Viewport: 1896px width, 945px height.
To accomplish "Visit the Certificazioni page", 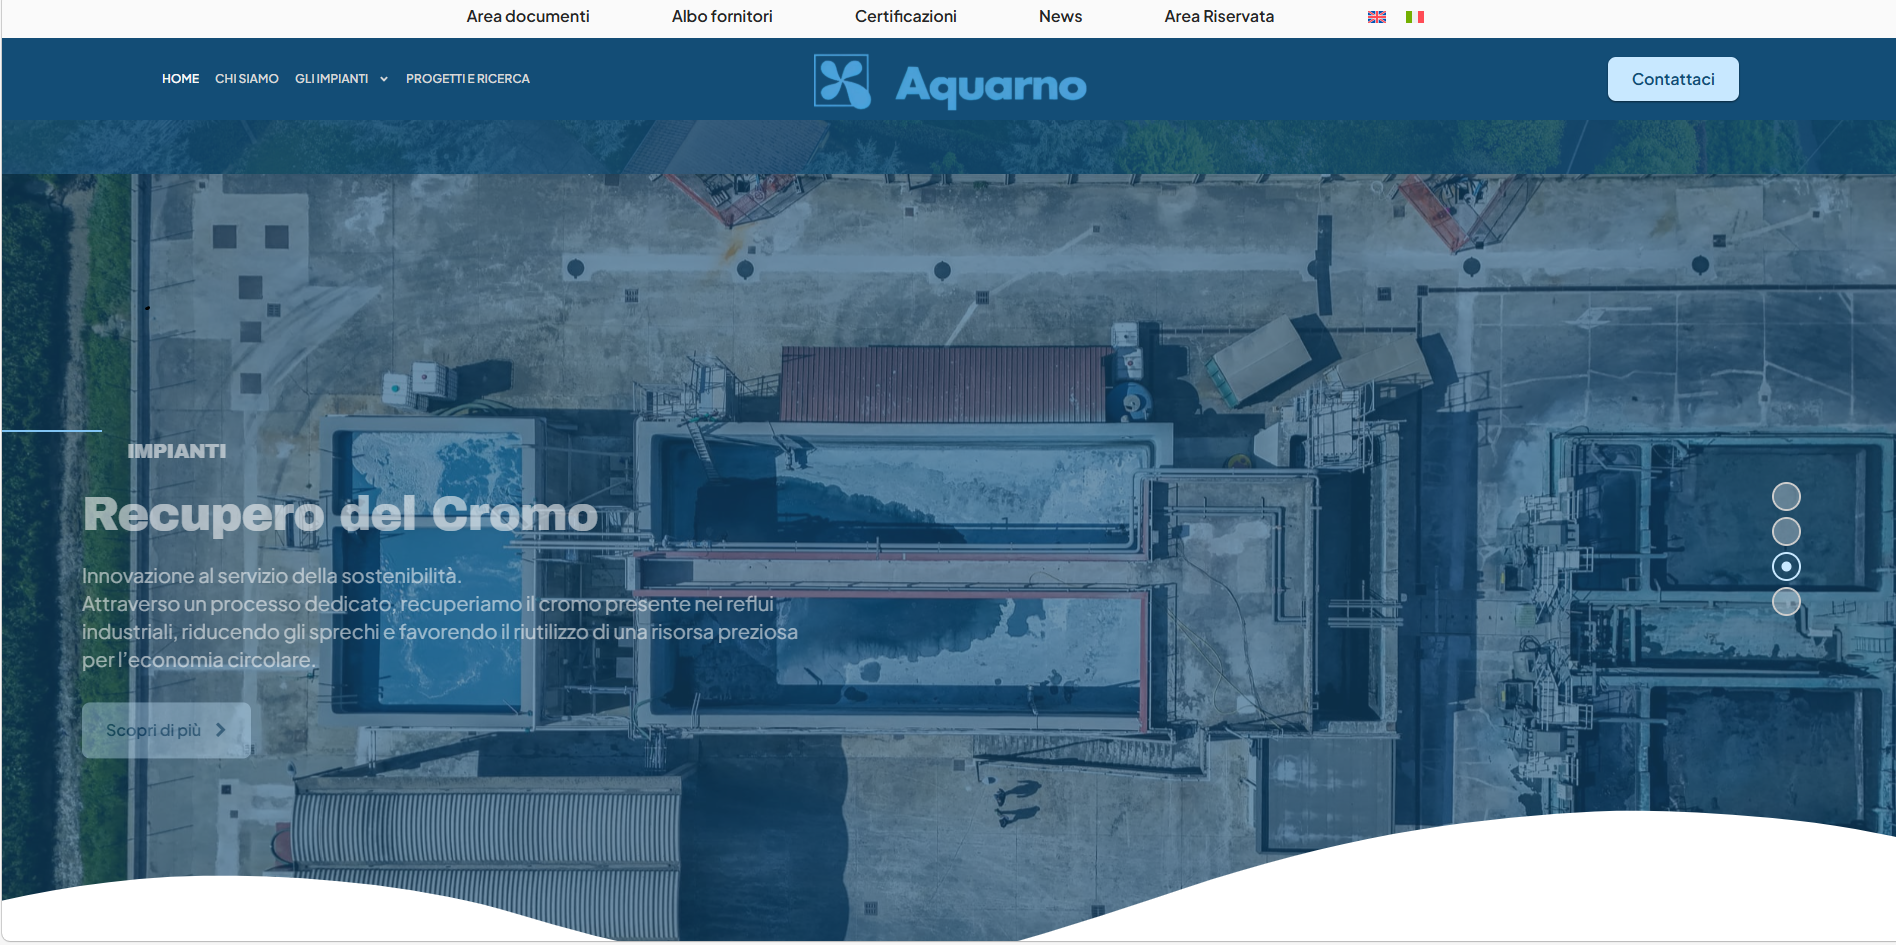I will pyautogui.click(x=906, y=16).
